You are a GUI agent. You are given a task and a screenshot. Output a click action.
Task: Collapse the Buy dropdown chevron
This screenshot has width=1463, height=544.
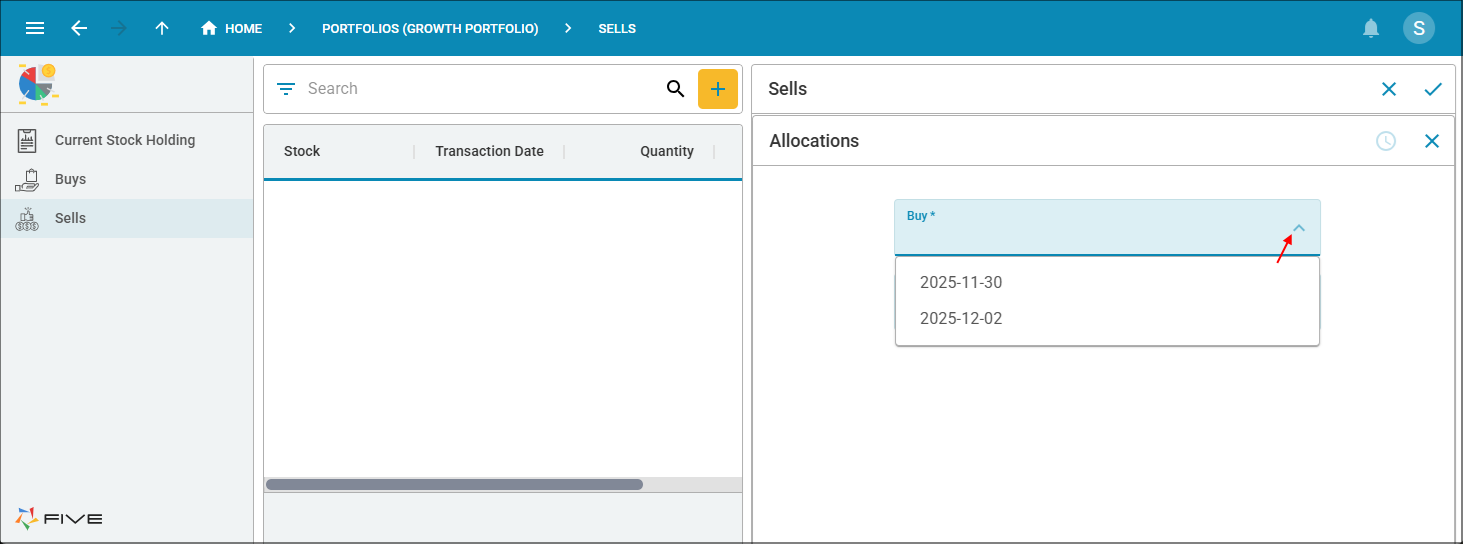click(1299, 228)
